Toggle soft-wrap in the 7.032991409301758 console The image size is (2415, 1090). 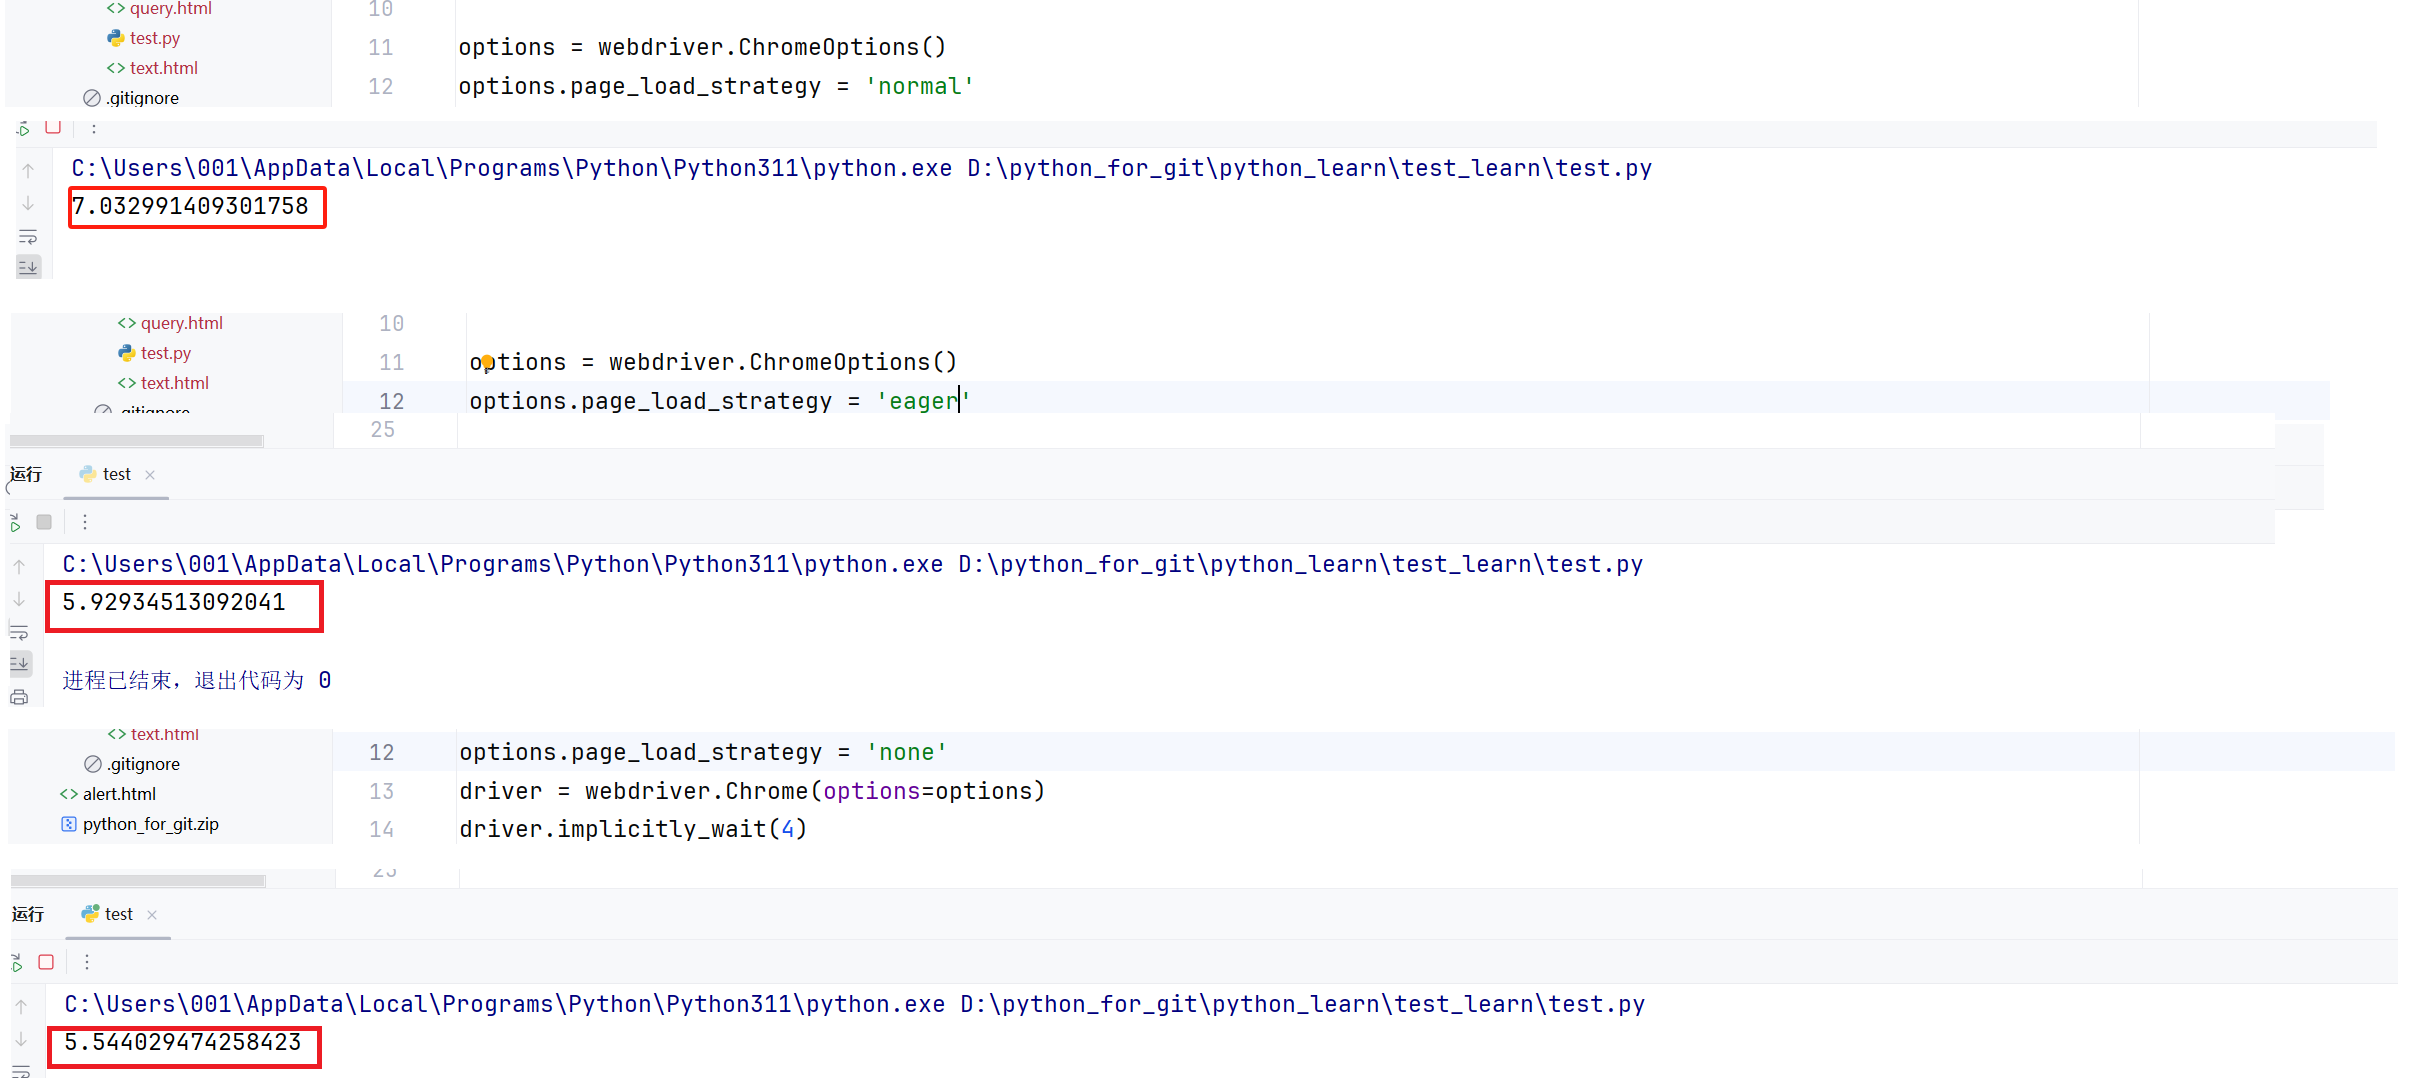pyautogui.click(x=28, y=237)
